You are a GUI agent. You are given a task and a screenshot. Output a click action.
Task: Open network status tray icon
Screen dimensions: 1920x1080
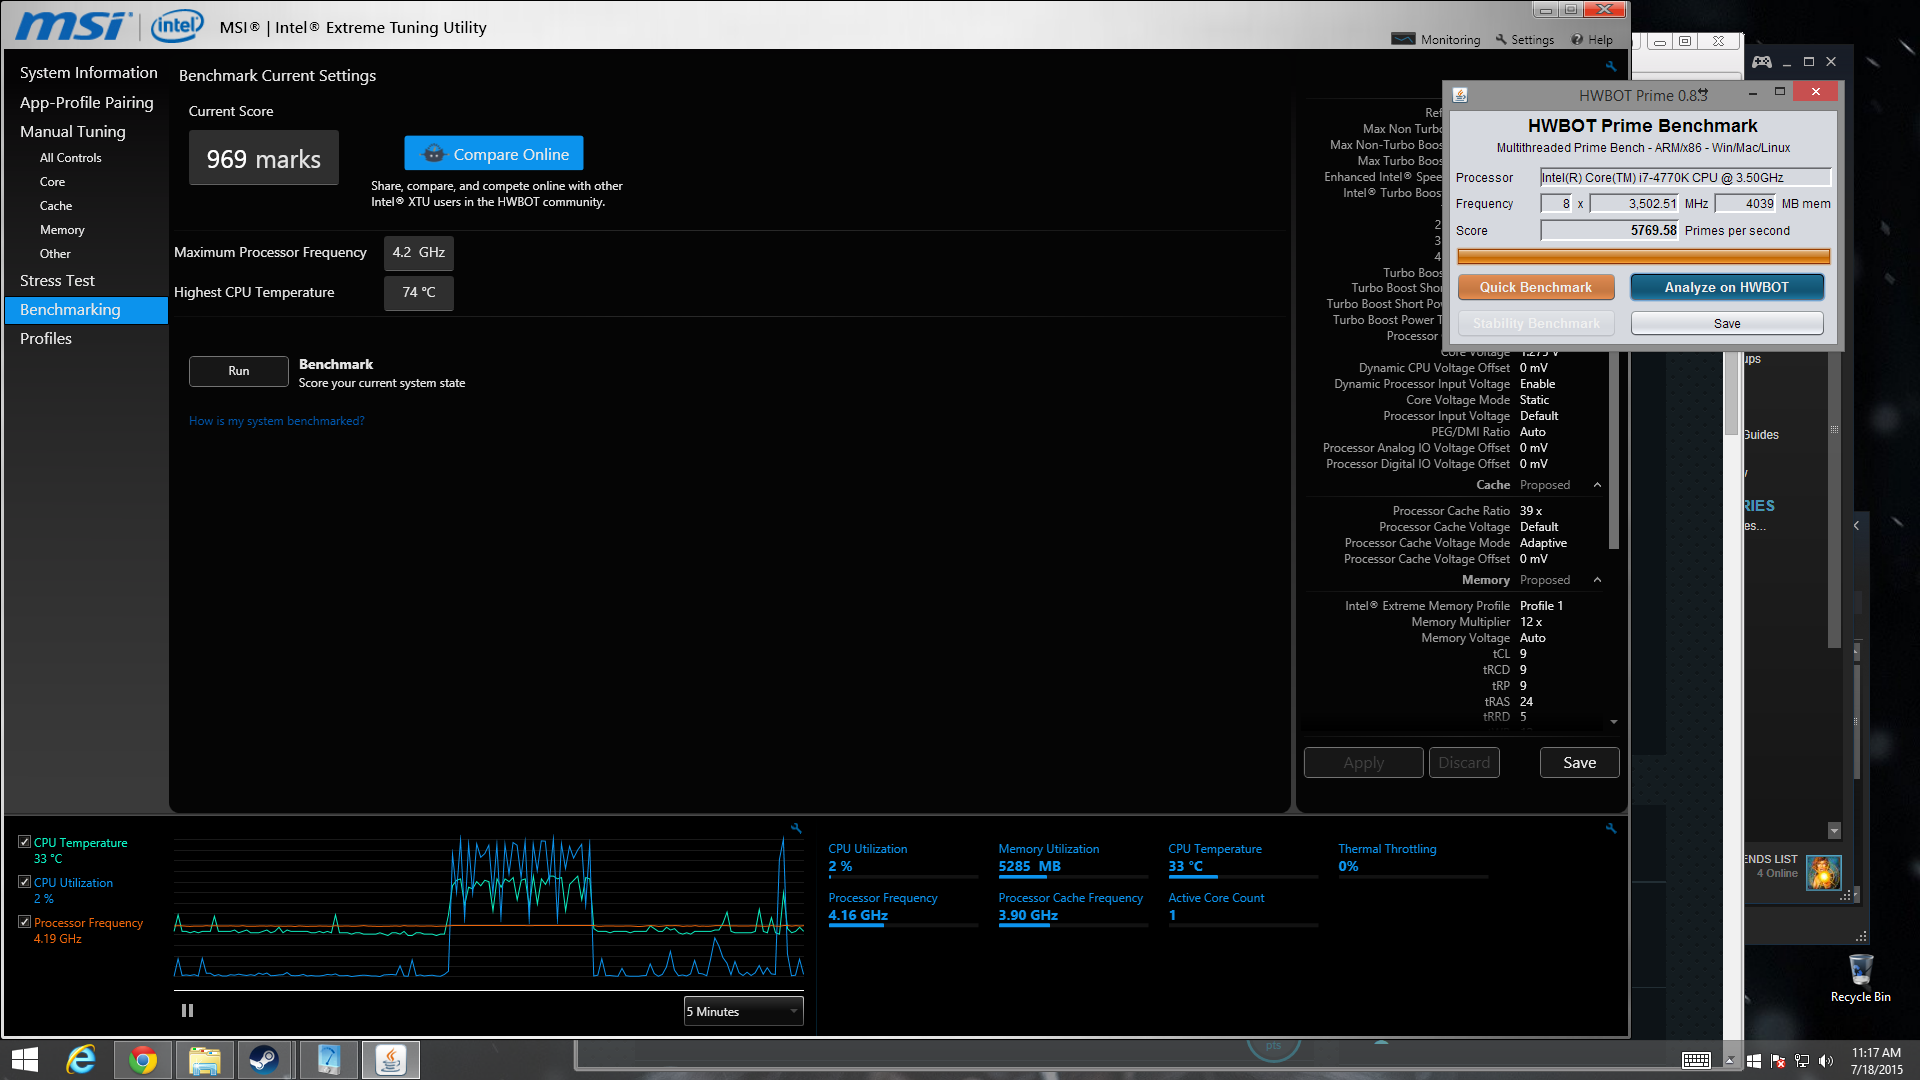[x=1802, y=1061]
